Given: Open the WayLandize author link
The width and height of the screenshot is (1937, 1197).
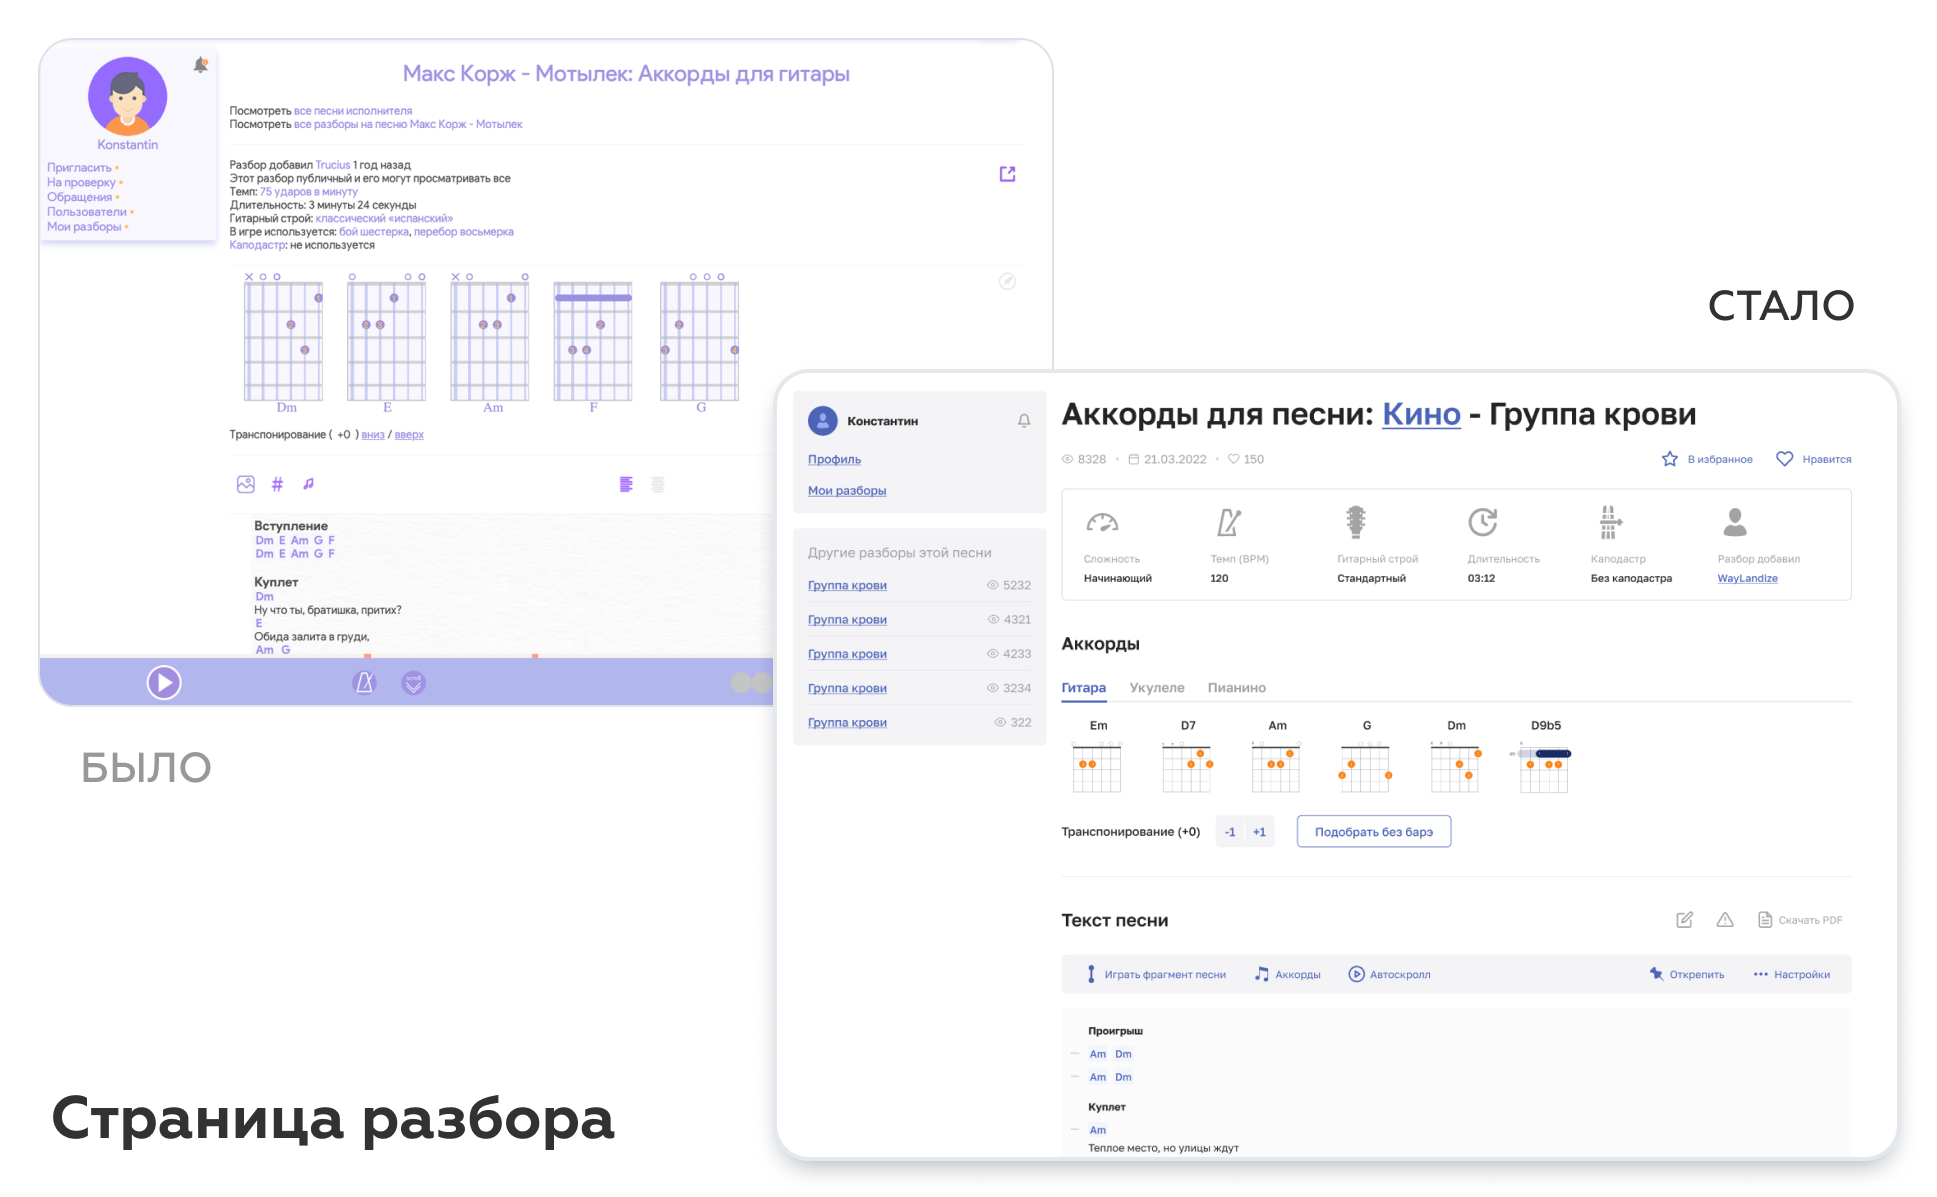Looking at the screenshot, I should click(x=1747, y=578).
